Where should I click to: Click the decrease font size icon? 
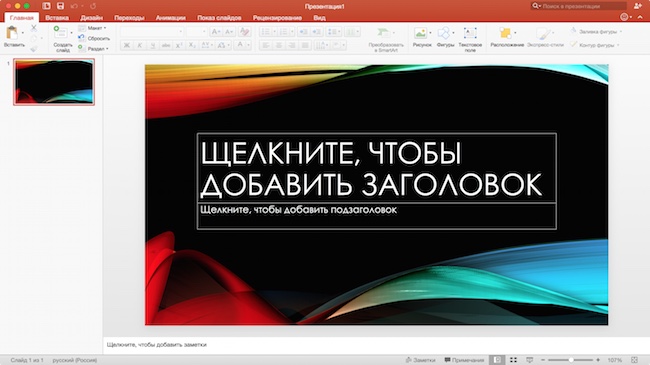point(229,32)
